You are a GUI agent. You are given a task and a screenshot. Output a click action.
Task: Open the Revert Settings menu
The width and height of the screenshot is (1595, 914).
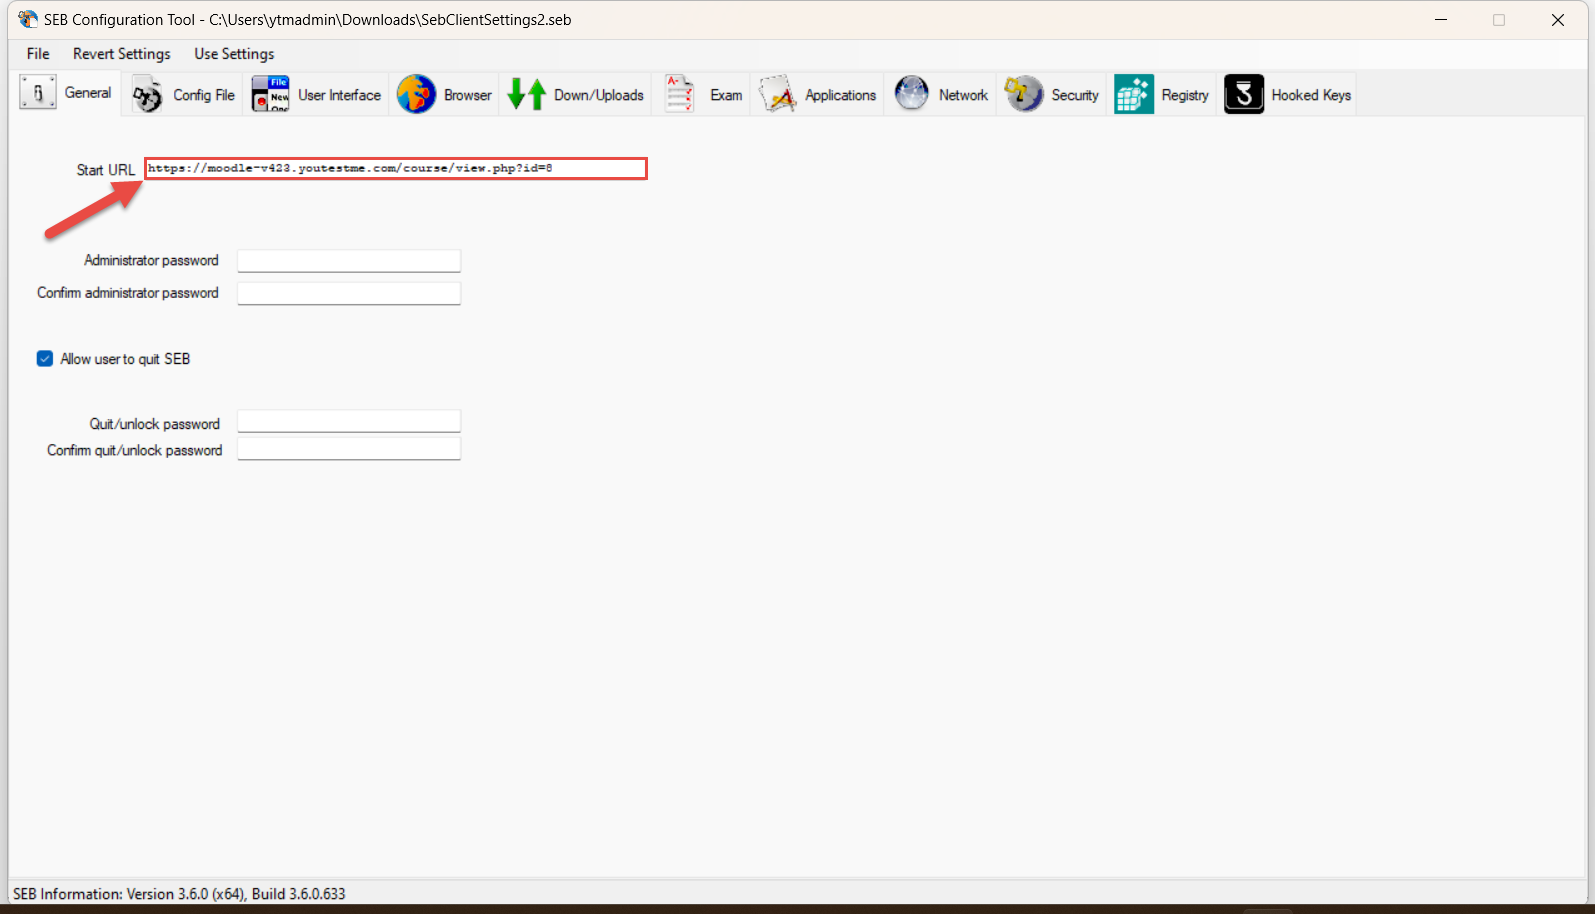tap(121, 54)
